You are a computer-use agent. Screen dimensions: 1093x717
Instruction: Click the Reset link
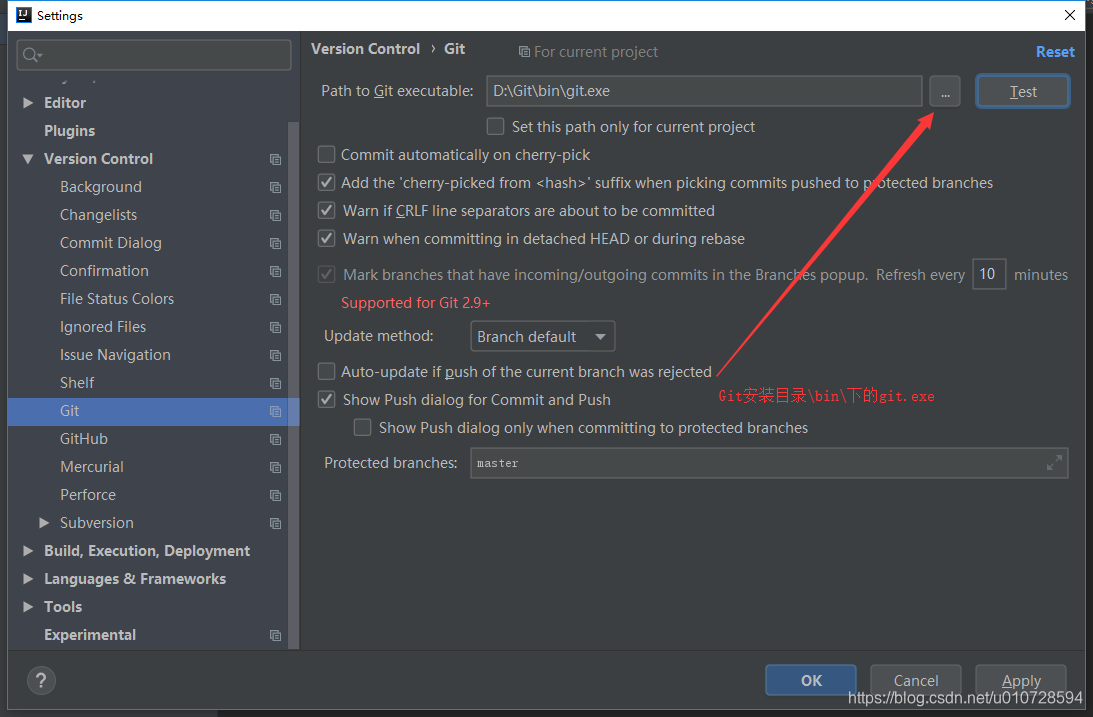tap(1055, 52)
